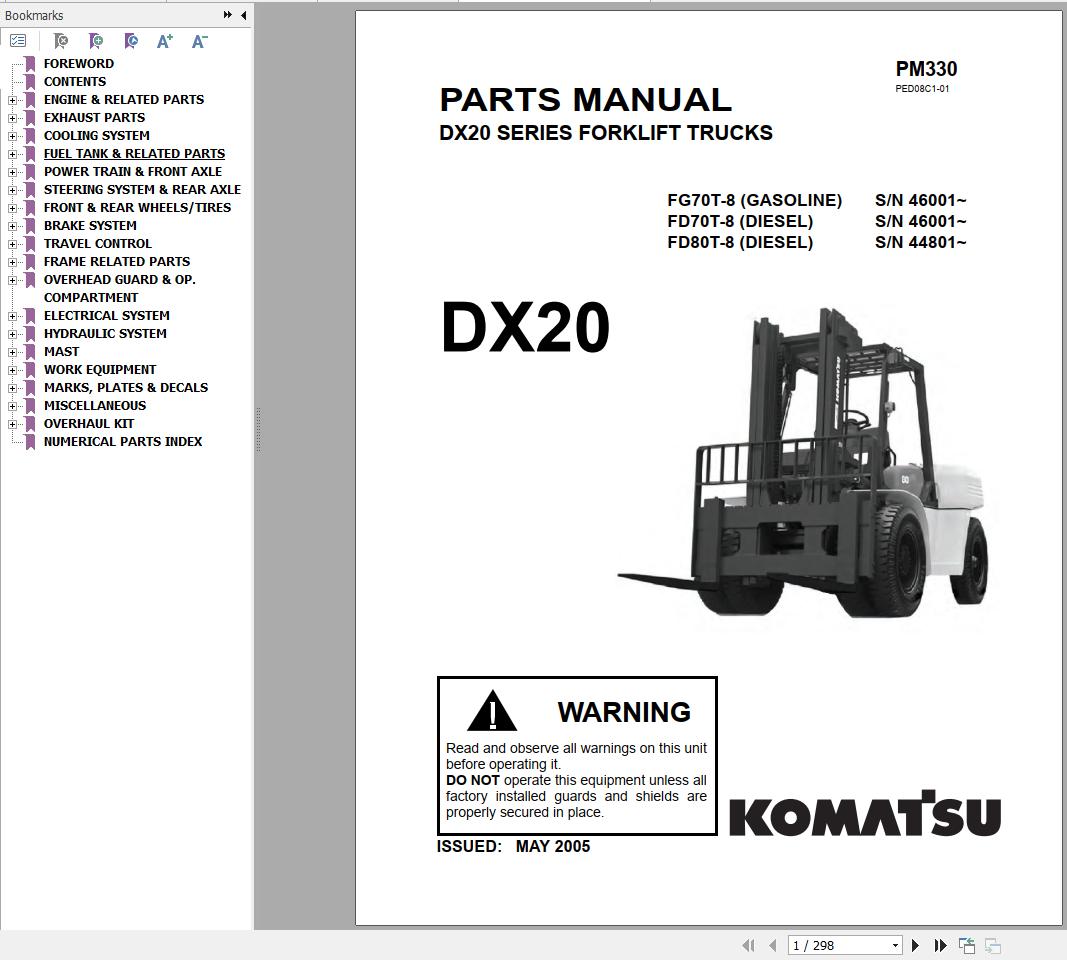This screenshot has width=1067, height=960.
Task: Select the NUMERICAL PARTS INDEX bookmark
Action: [123, 441]
